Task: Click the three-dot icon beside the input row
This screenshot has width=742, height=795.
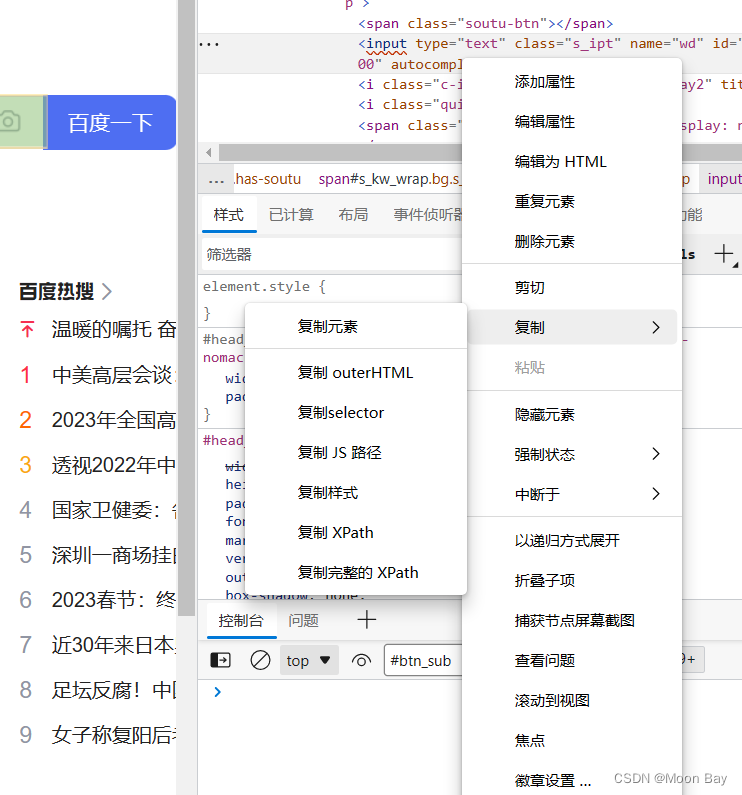Action: pos(209,45)
